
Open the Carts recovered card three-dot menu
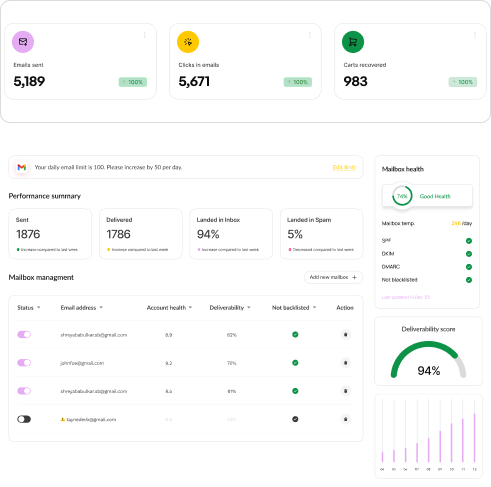(474, 35)
